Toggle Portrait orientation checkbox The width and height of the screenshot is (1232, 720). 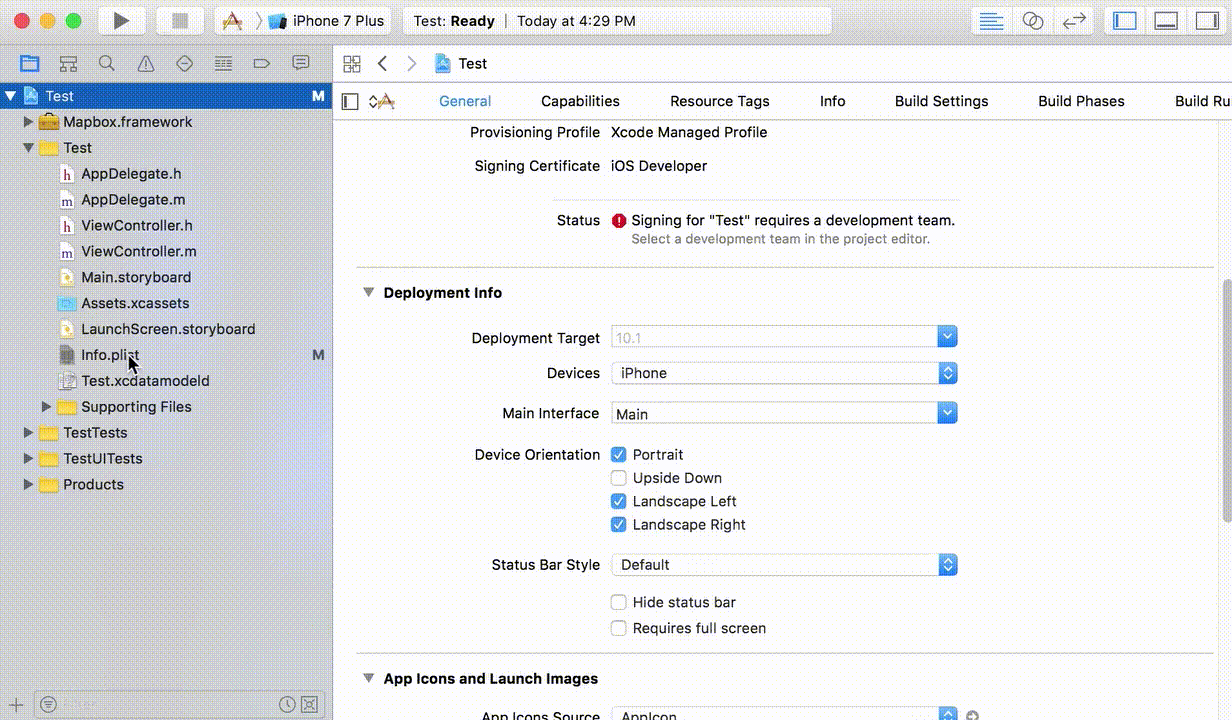pyautogui.click(x=619, y=454)
